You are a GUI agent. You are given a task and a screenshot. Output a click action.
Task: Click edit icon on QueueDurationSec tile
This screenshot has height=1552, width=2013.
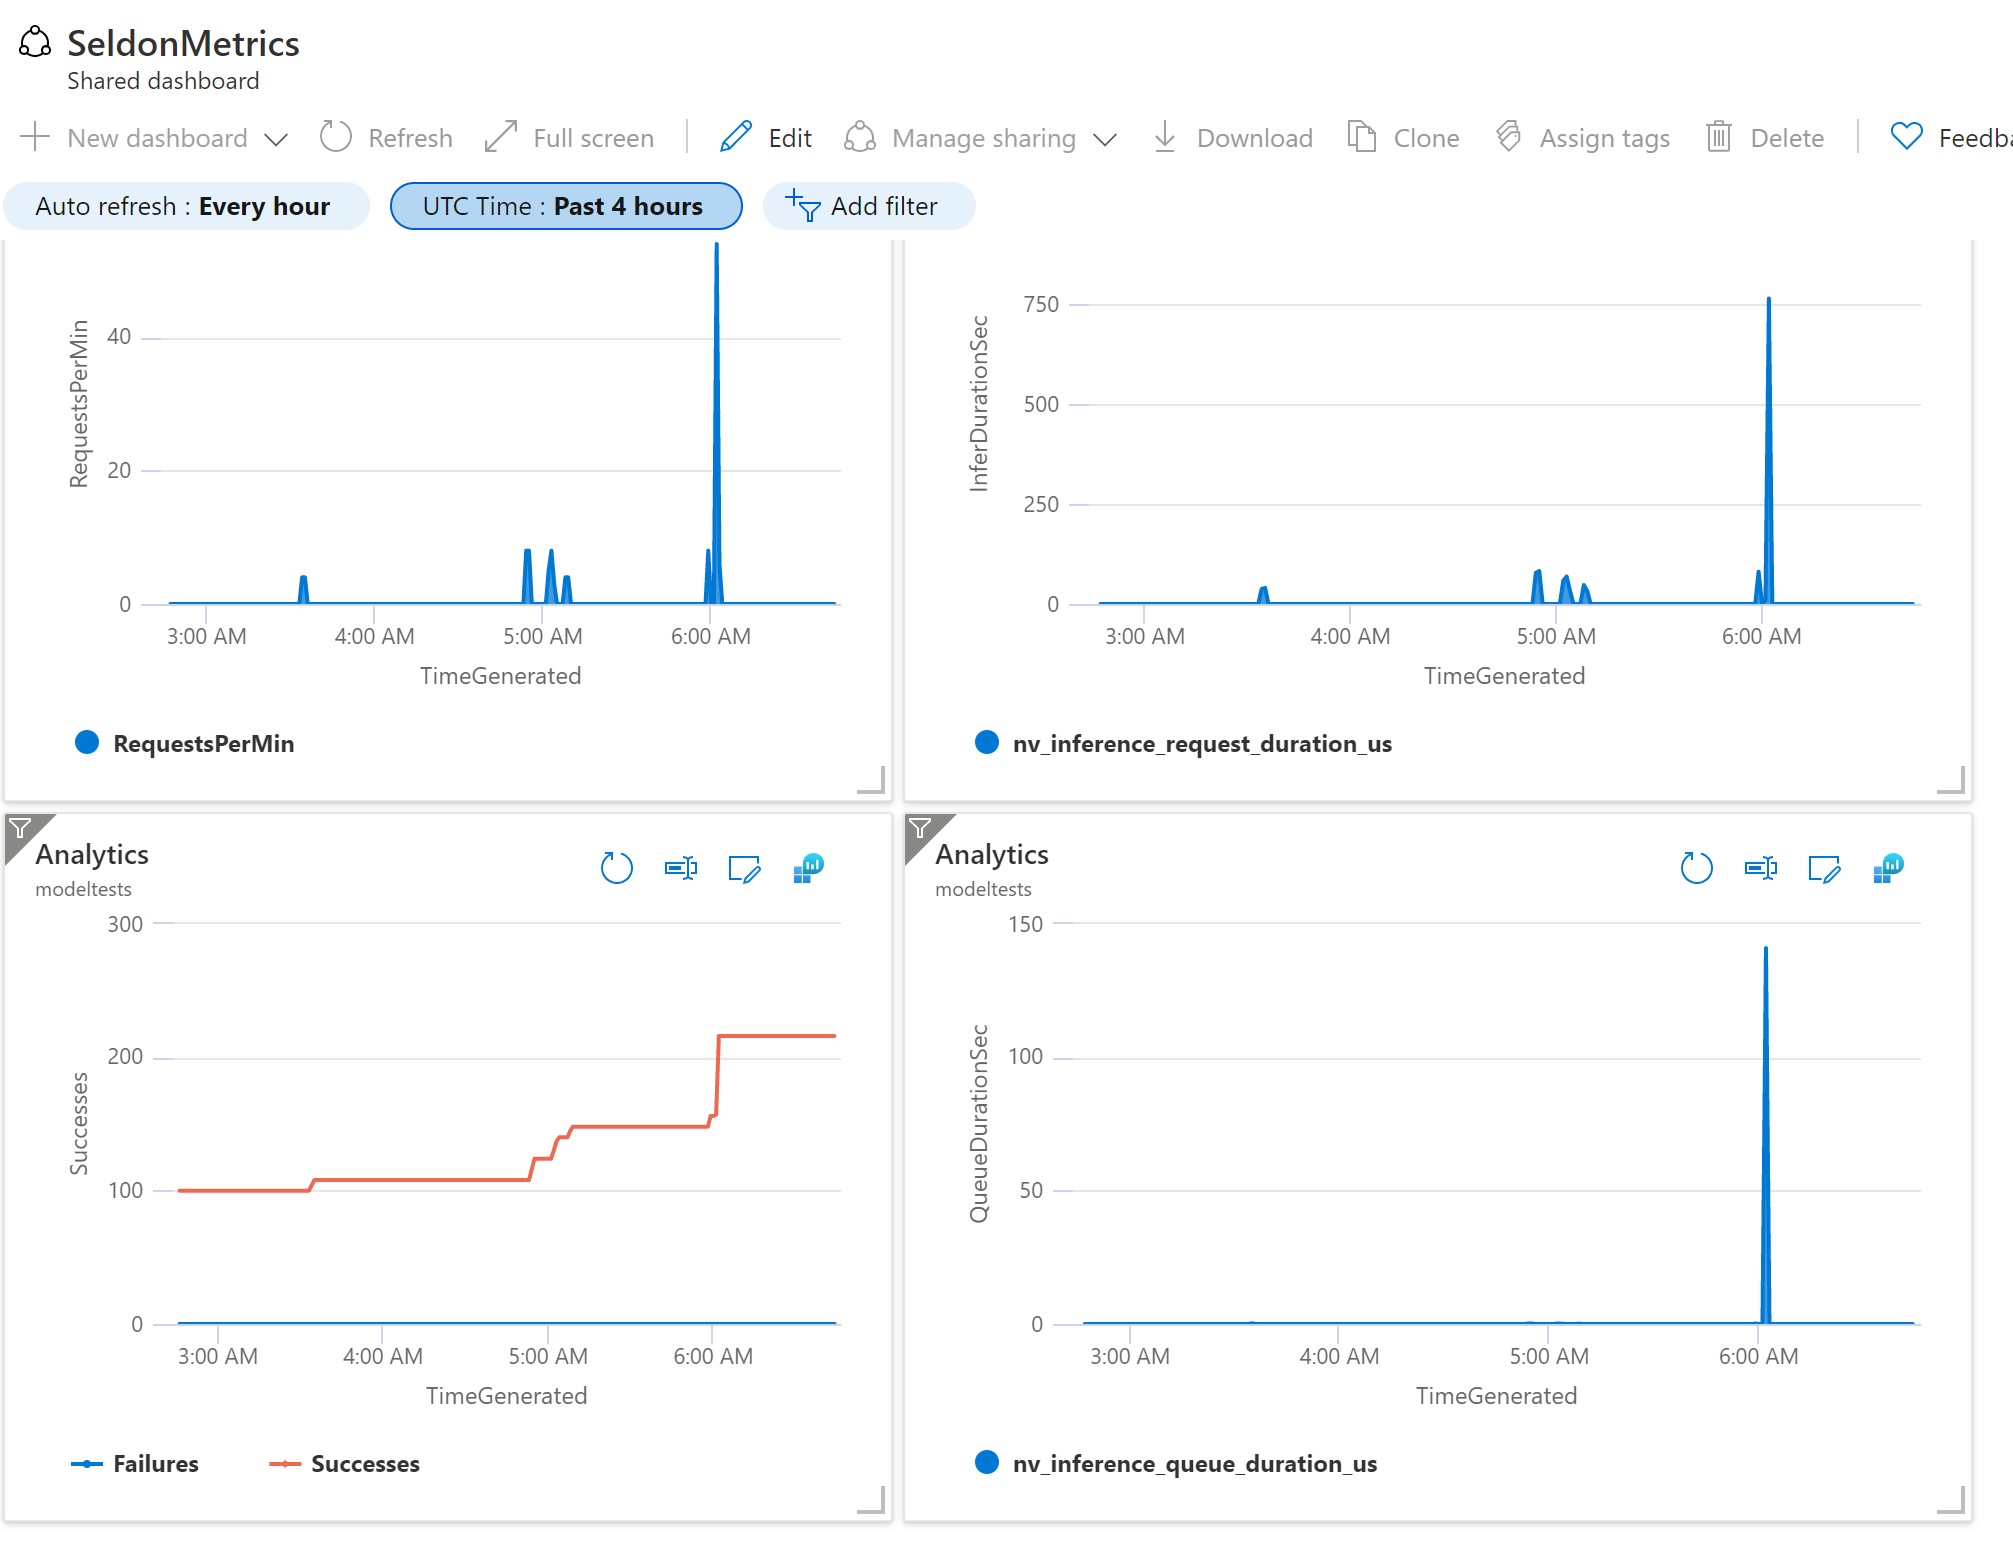pyautogui.click(x=1824, y=868)
